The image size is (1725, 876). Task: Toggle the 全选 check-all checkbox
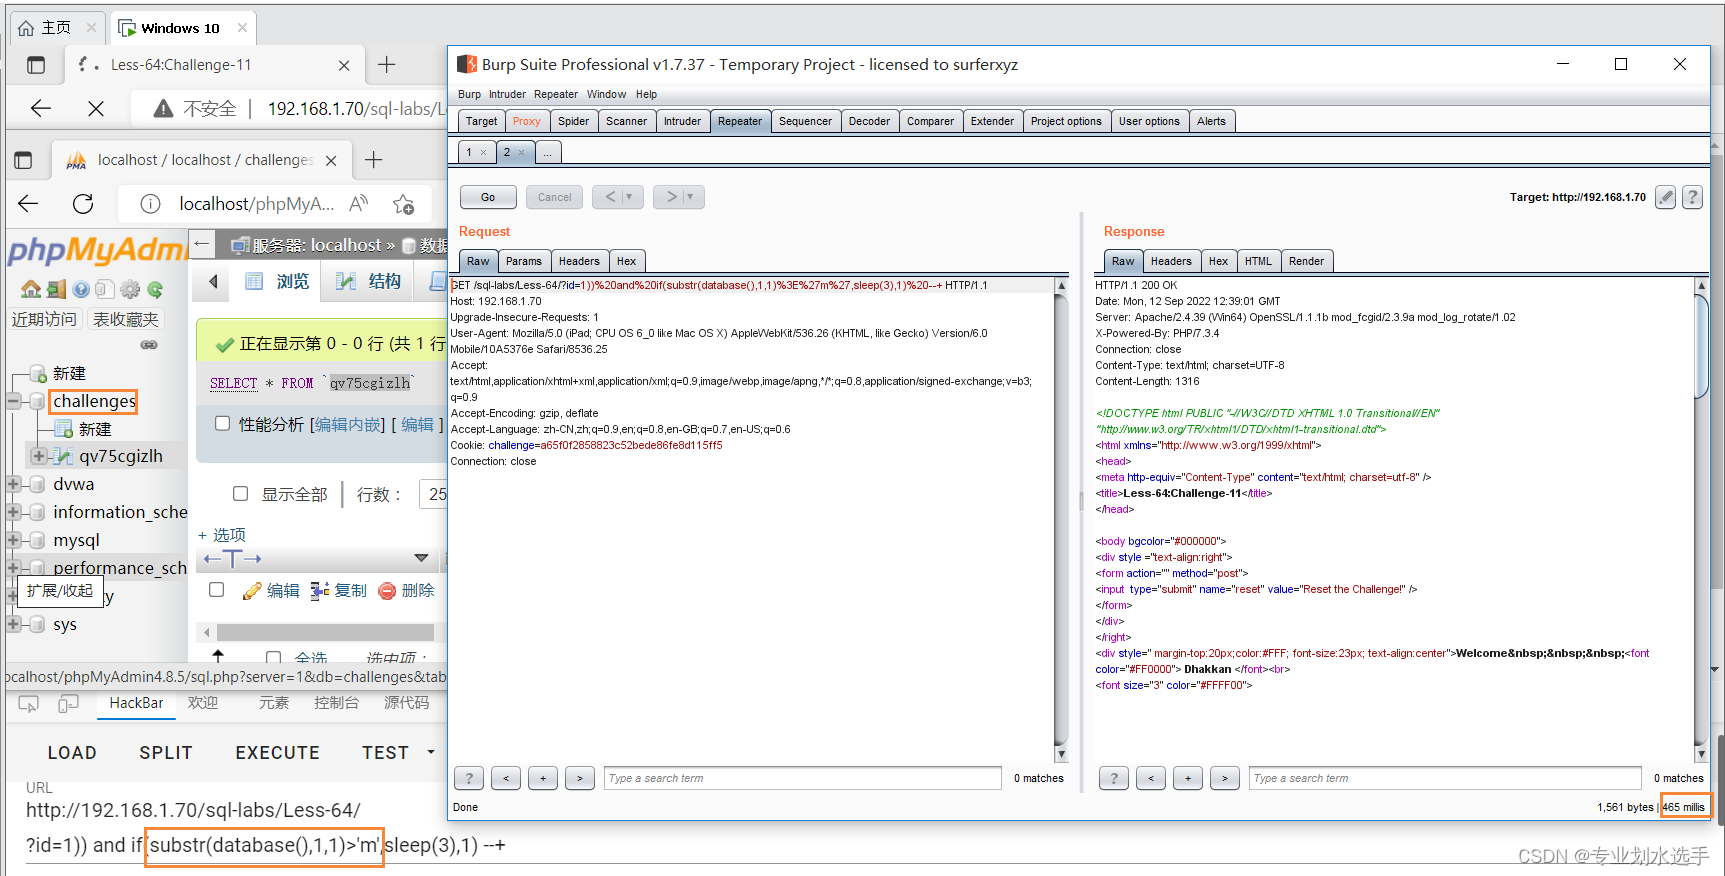[273, 658]
